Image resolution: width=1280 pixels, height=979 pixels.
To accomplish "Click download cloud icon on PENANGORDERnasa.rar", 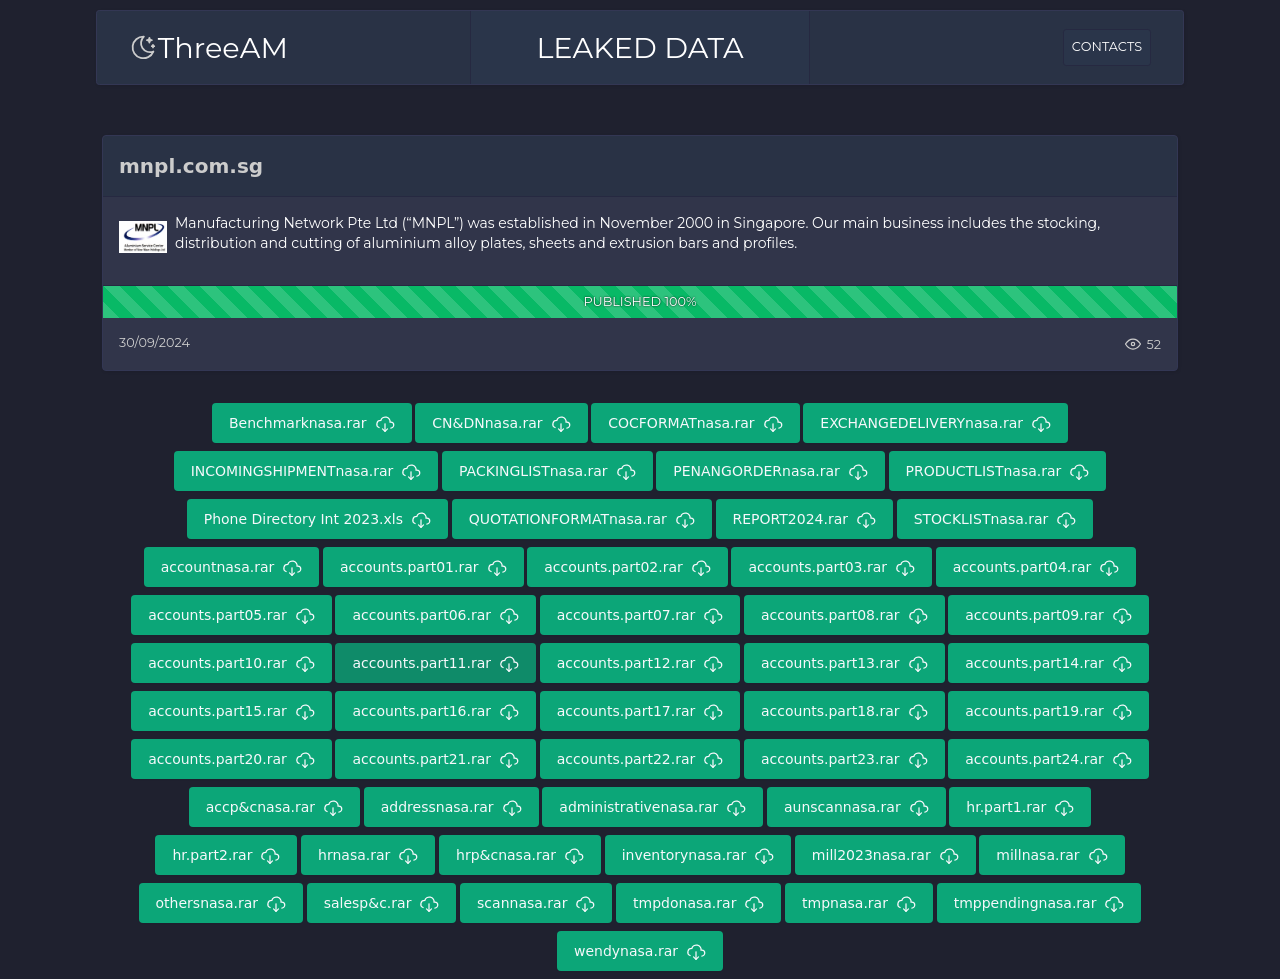I will tap(858, 472).
